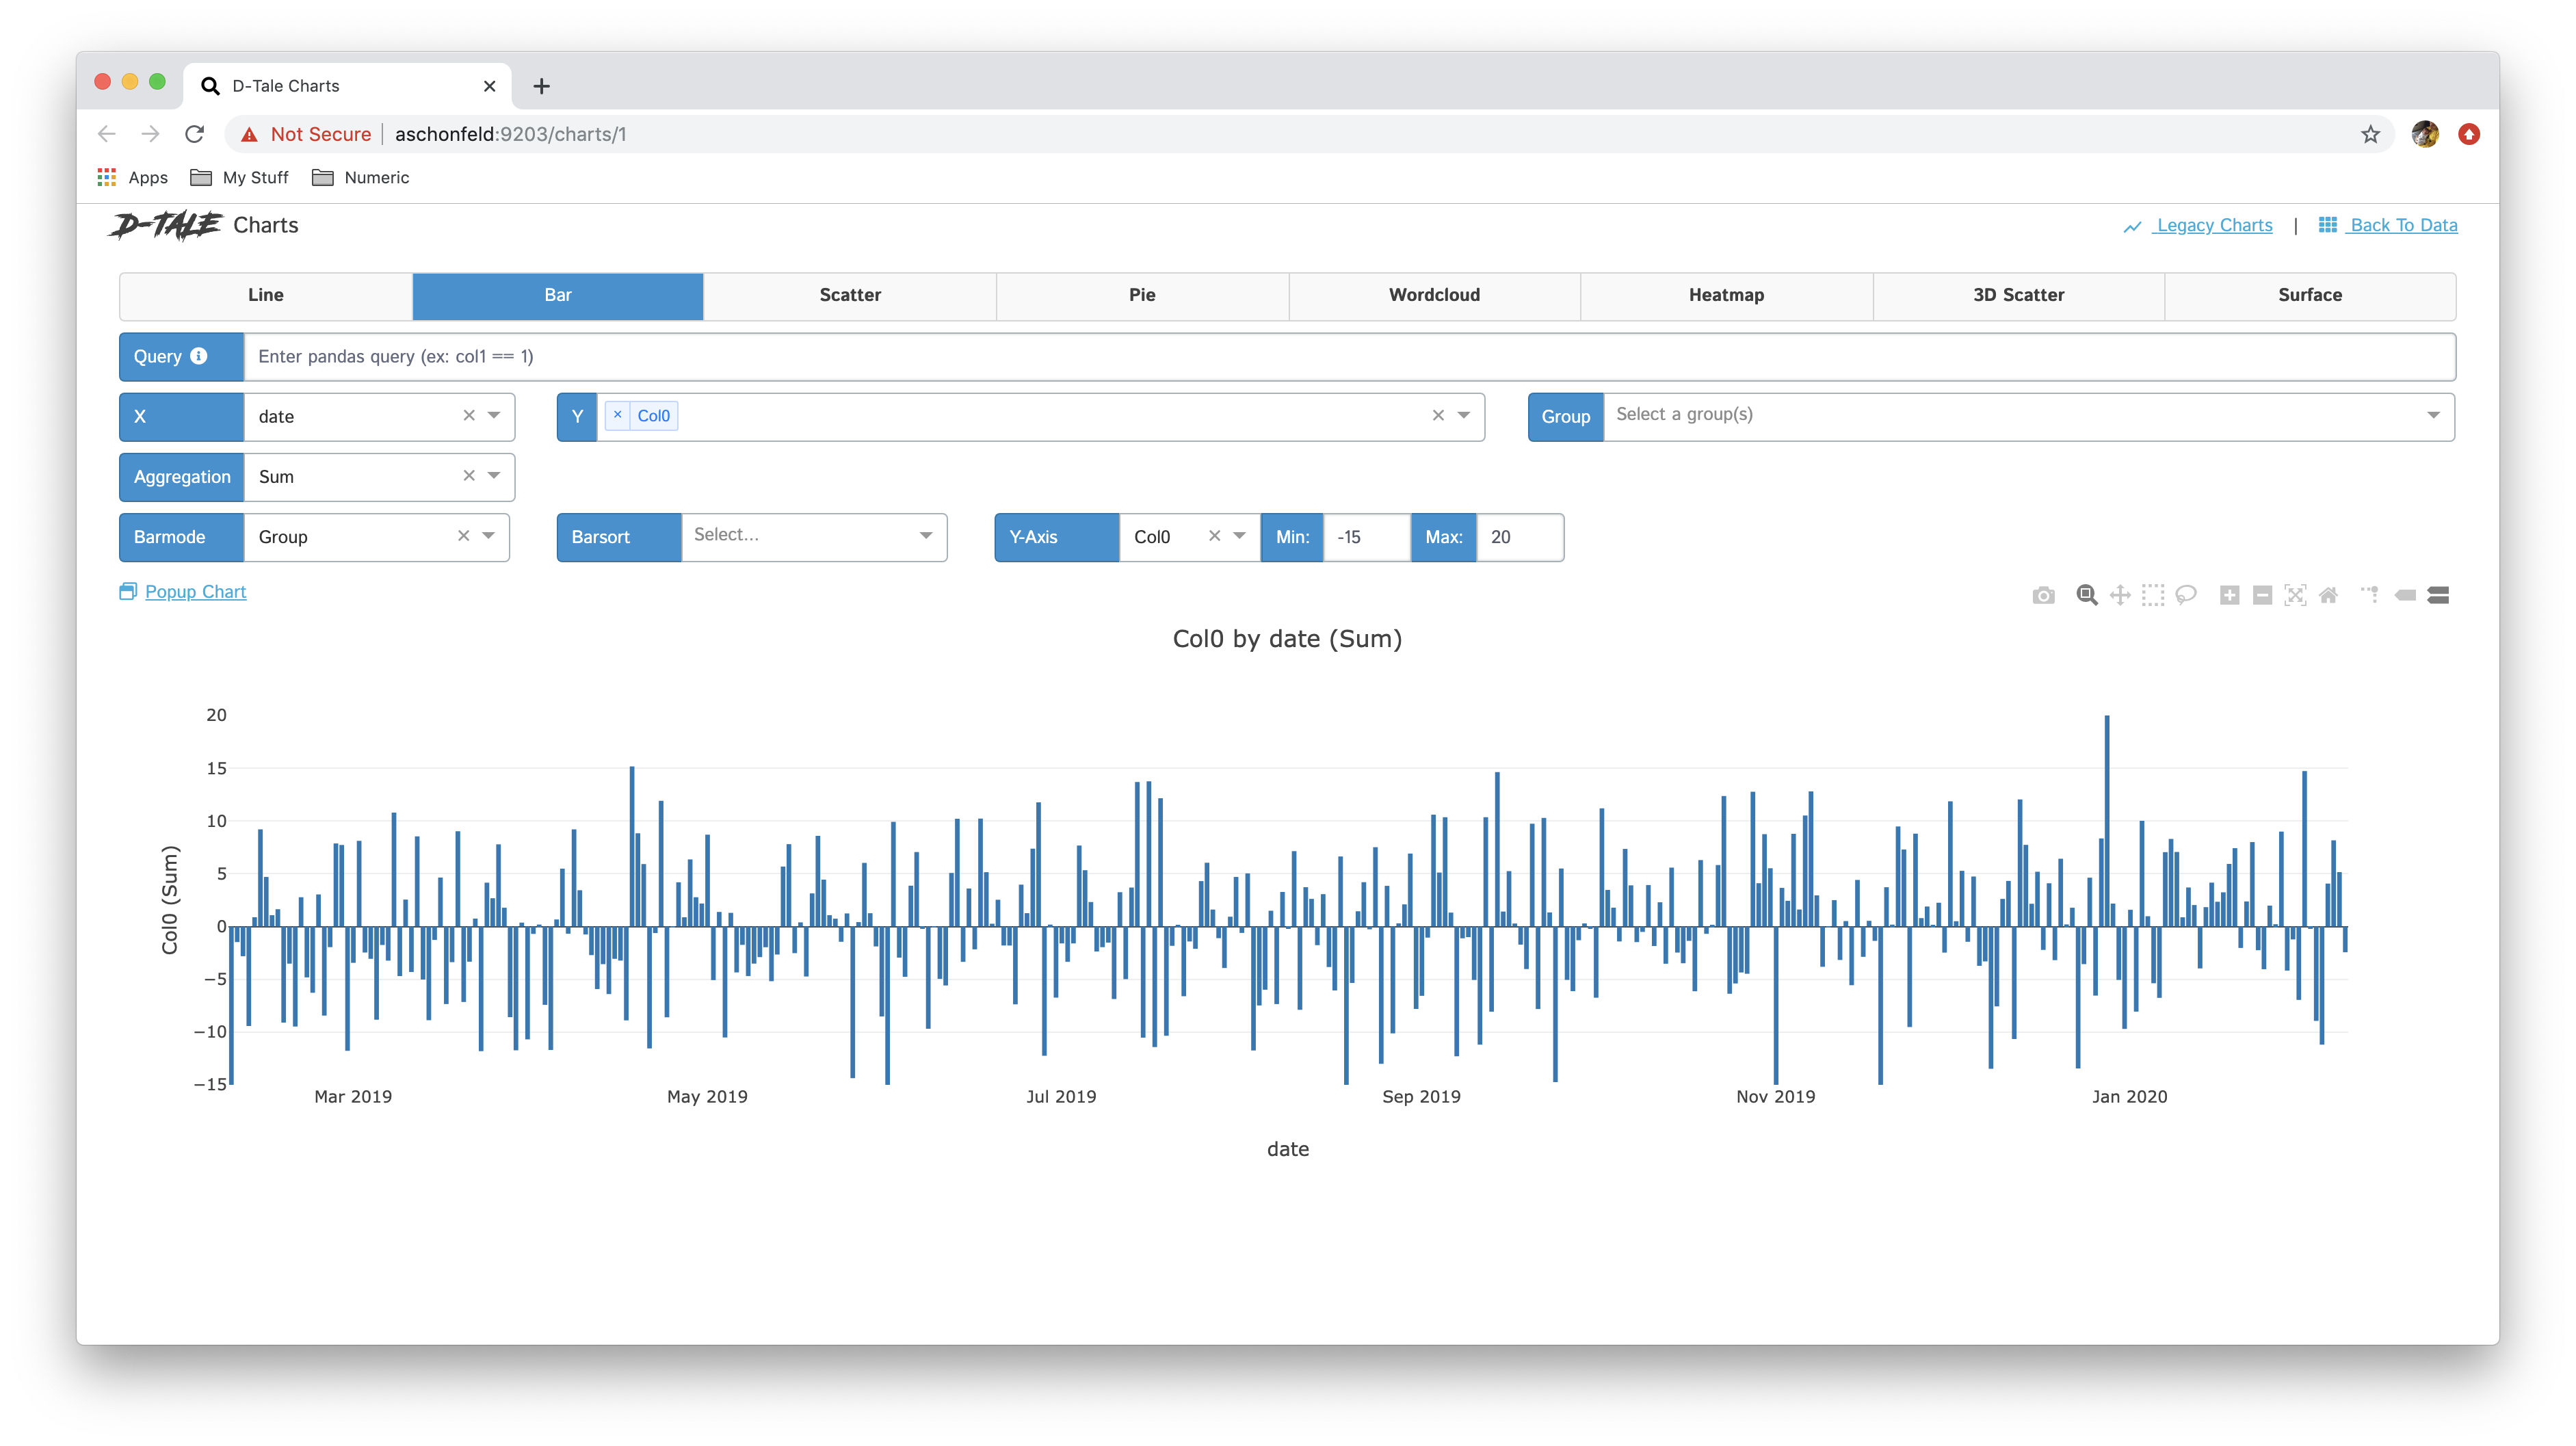This screenshot has height=1446, width=2576.
Task: Select the Pan tool in chart toolbar
Action: [2119, 595]
